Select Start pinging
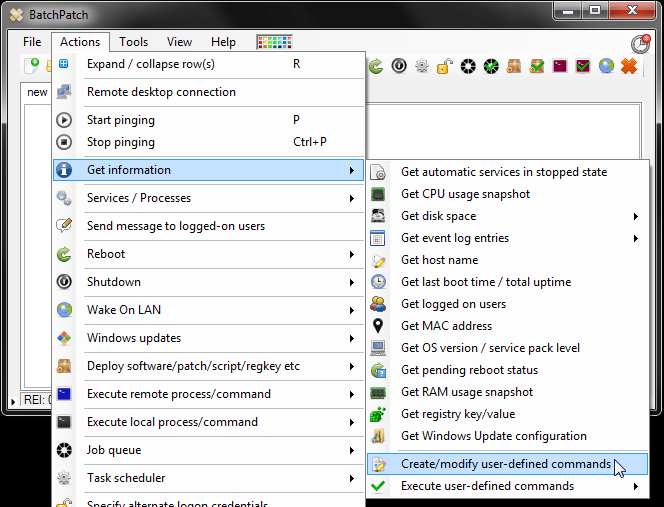This screenshot has width=664, height=507. point(208,120)
